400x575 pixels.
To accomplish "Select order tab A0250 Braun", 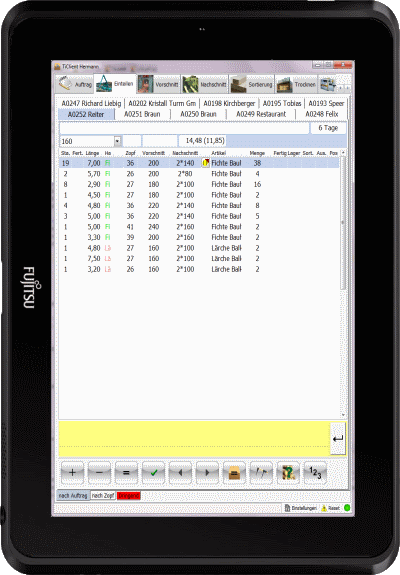I will 198,114.
